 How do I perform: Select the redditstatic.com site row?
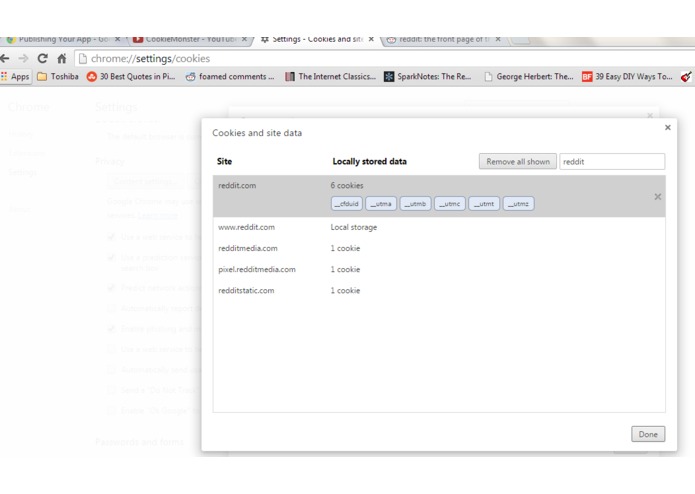(439, 291)
